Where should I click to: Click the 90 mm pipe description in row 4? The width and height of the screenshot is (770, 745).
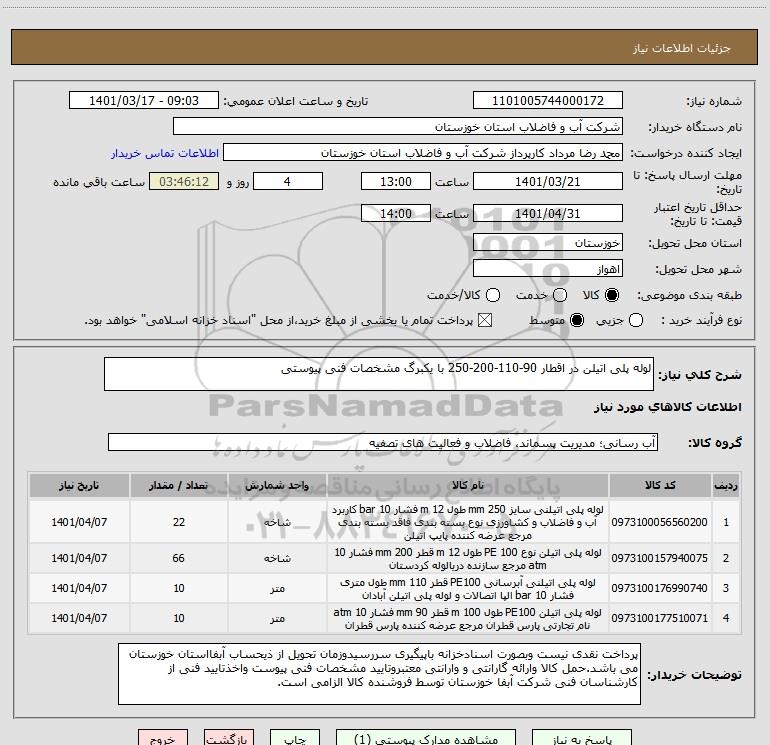[x=468, y=619]
